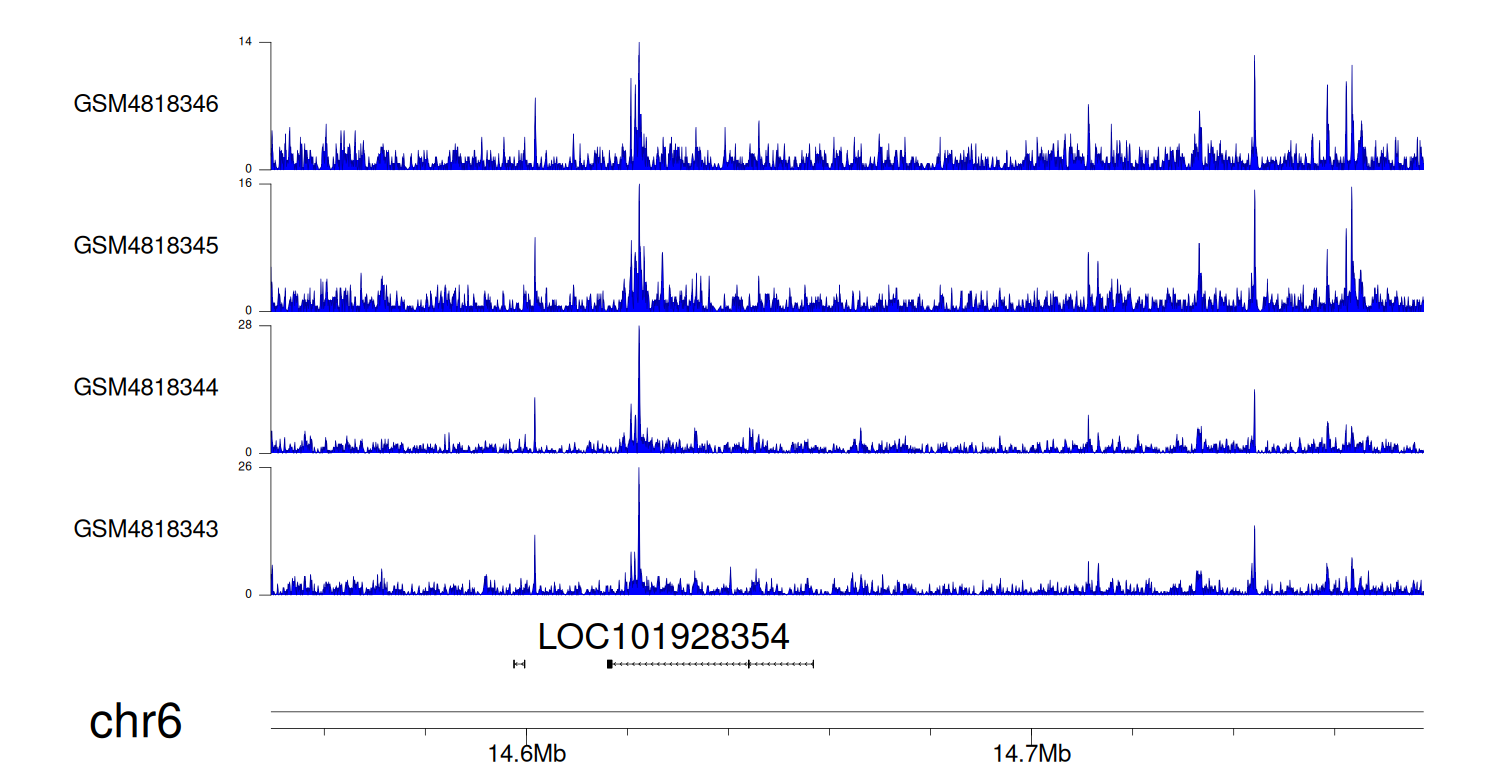
Task: Click y-axis maximum value 26
Action: 245,467
